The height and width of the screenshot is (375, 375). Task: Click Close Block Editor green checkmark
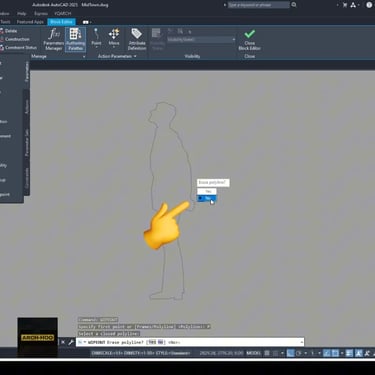(249, 39)
